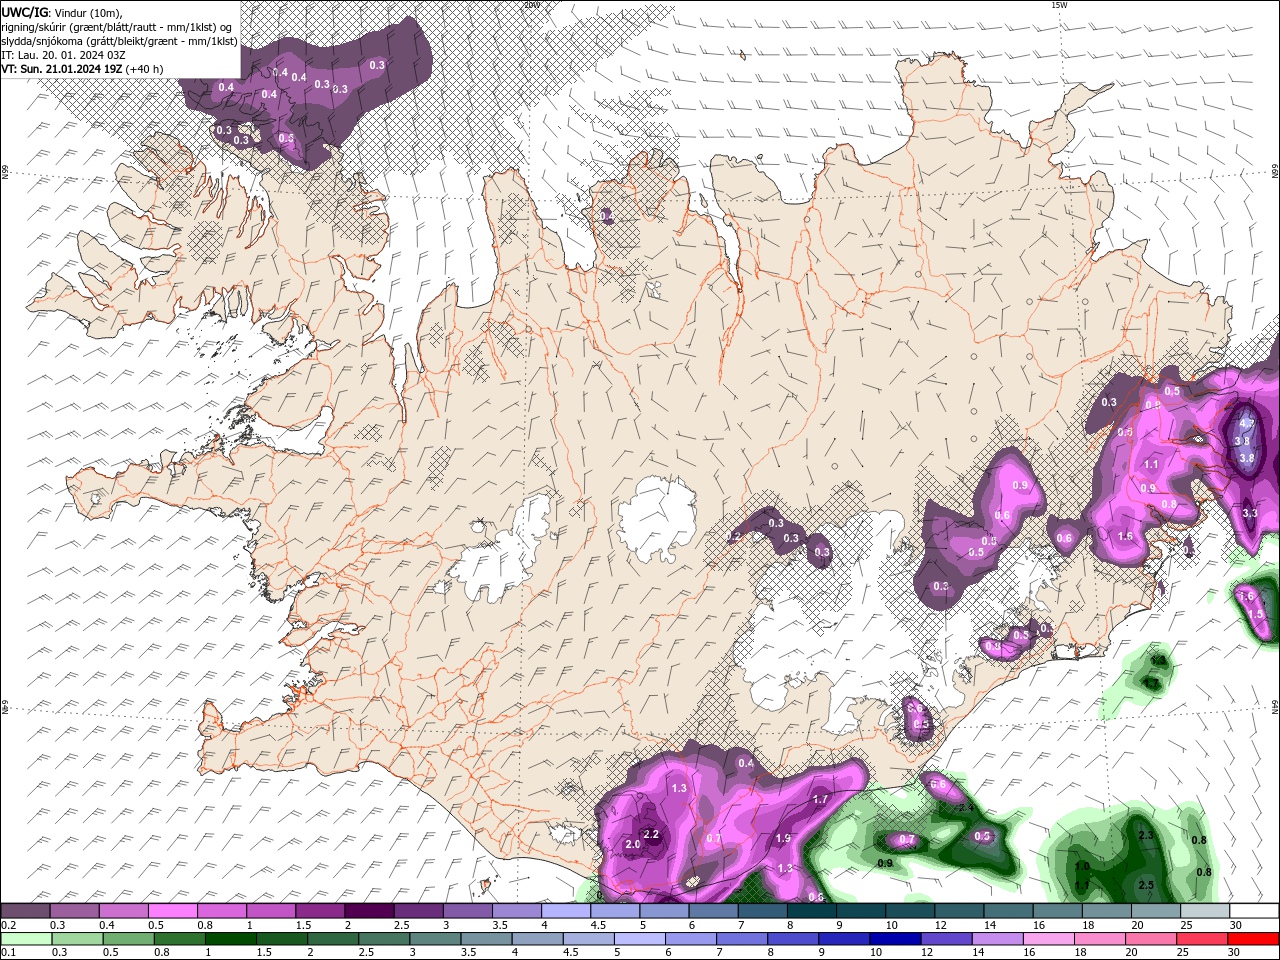Click the '2.2' value in the southern purple area

[651, 834]
